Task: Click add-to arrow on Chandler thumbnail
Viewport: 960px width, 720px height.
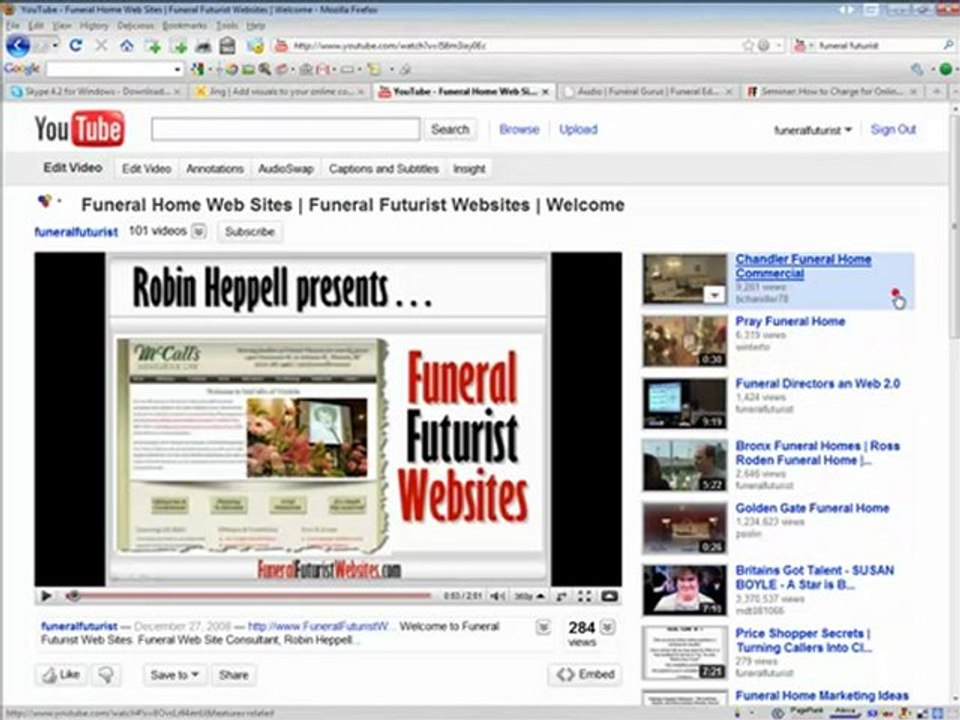Action: point(714,296)
